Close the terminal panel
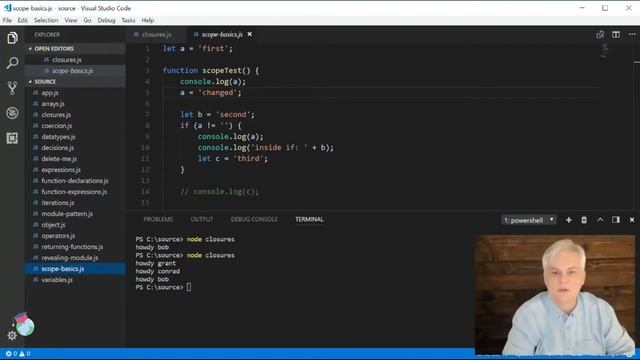Screen dimensions: 640x360 pos(632,220)
